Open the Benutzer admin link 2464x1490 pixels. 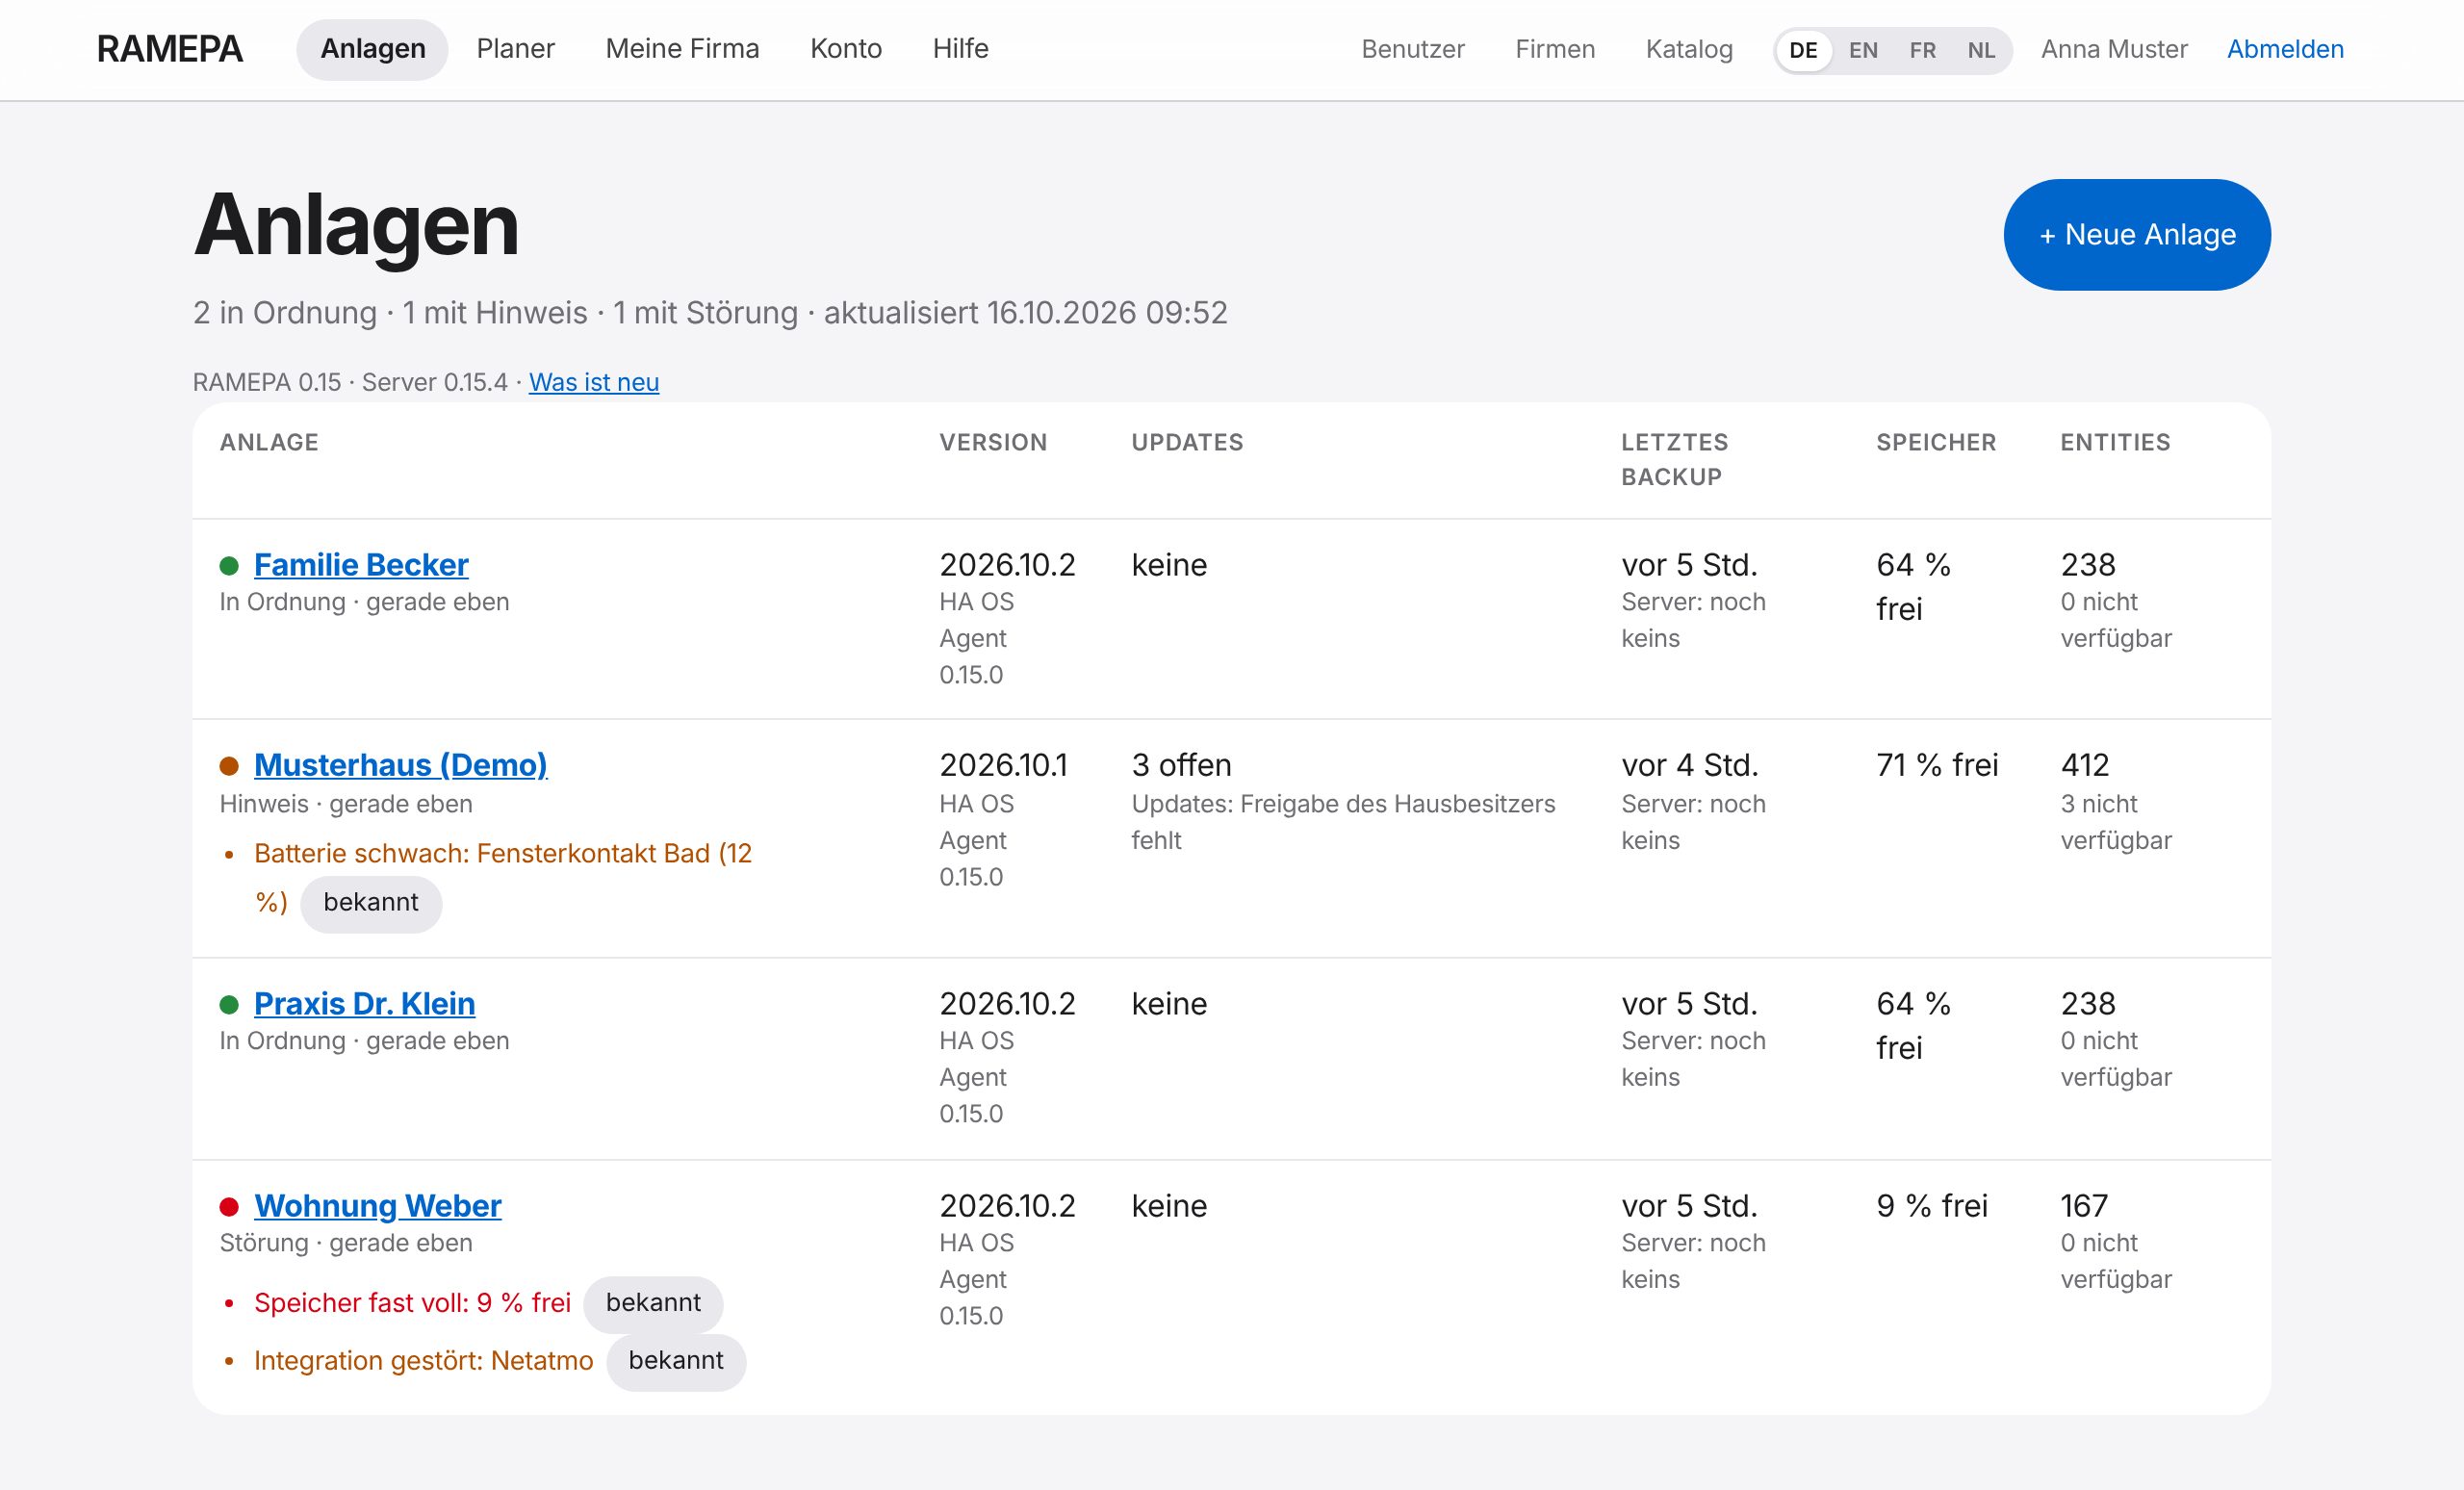tap(1412, 49)
